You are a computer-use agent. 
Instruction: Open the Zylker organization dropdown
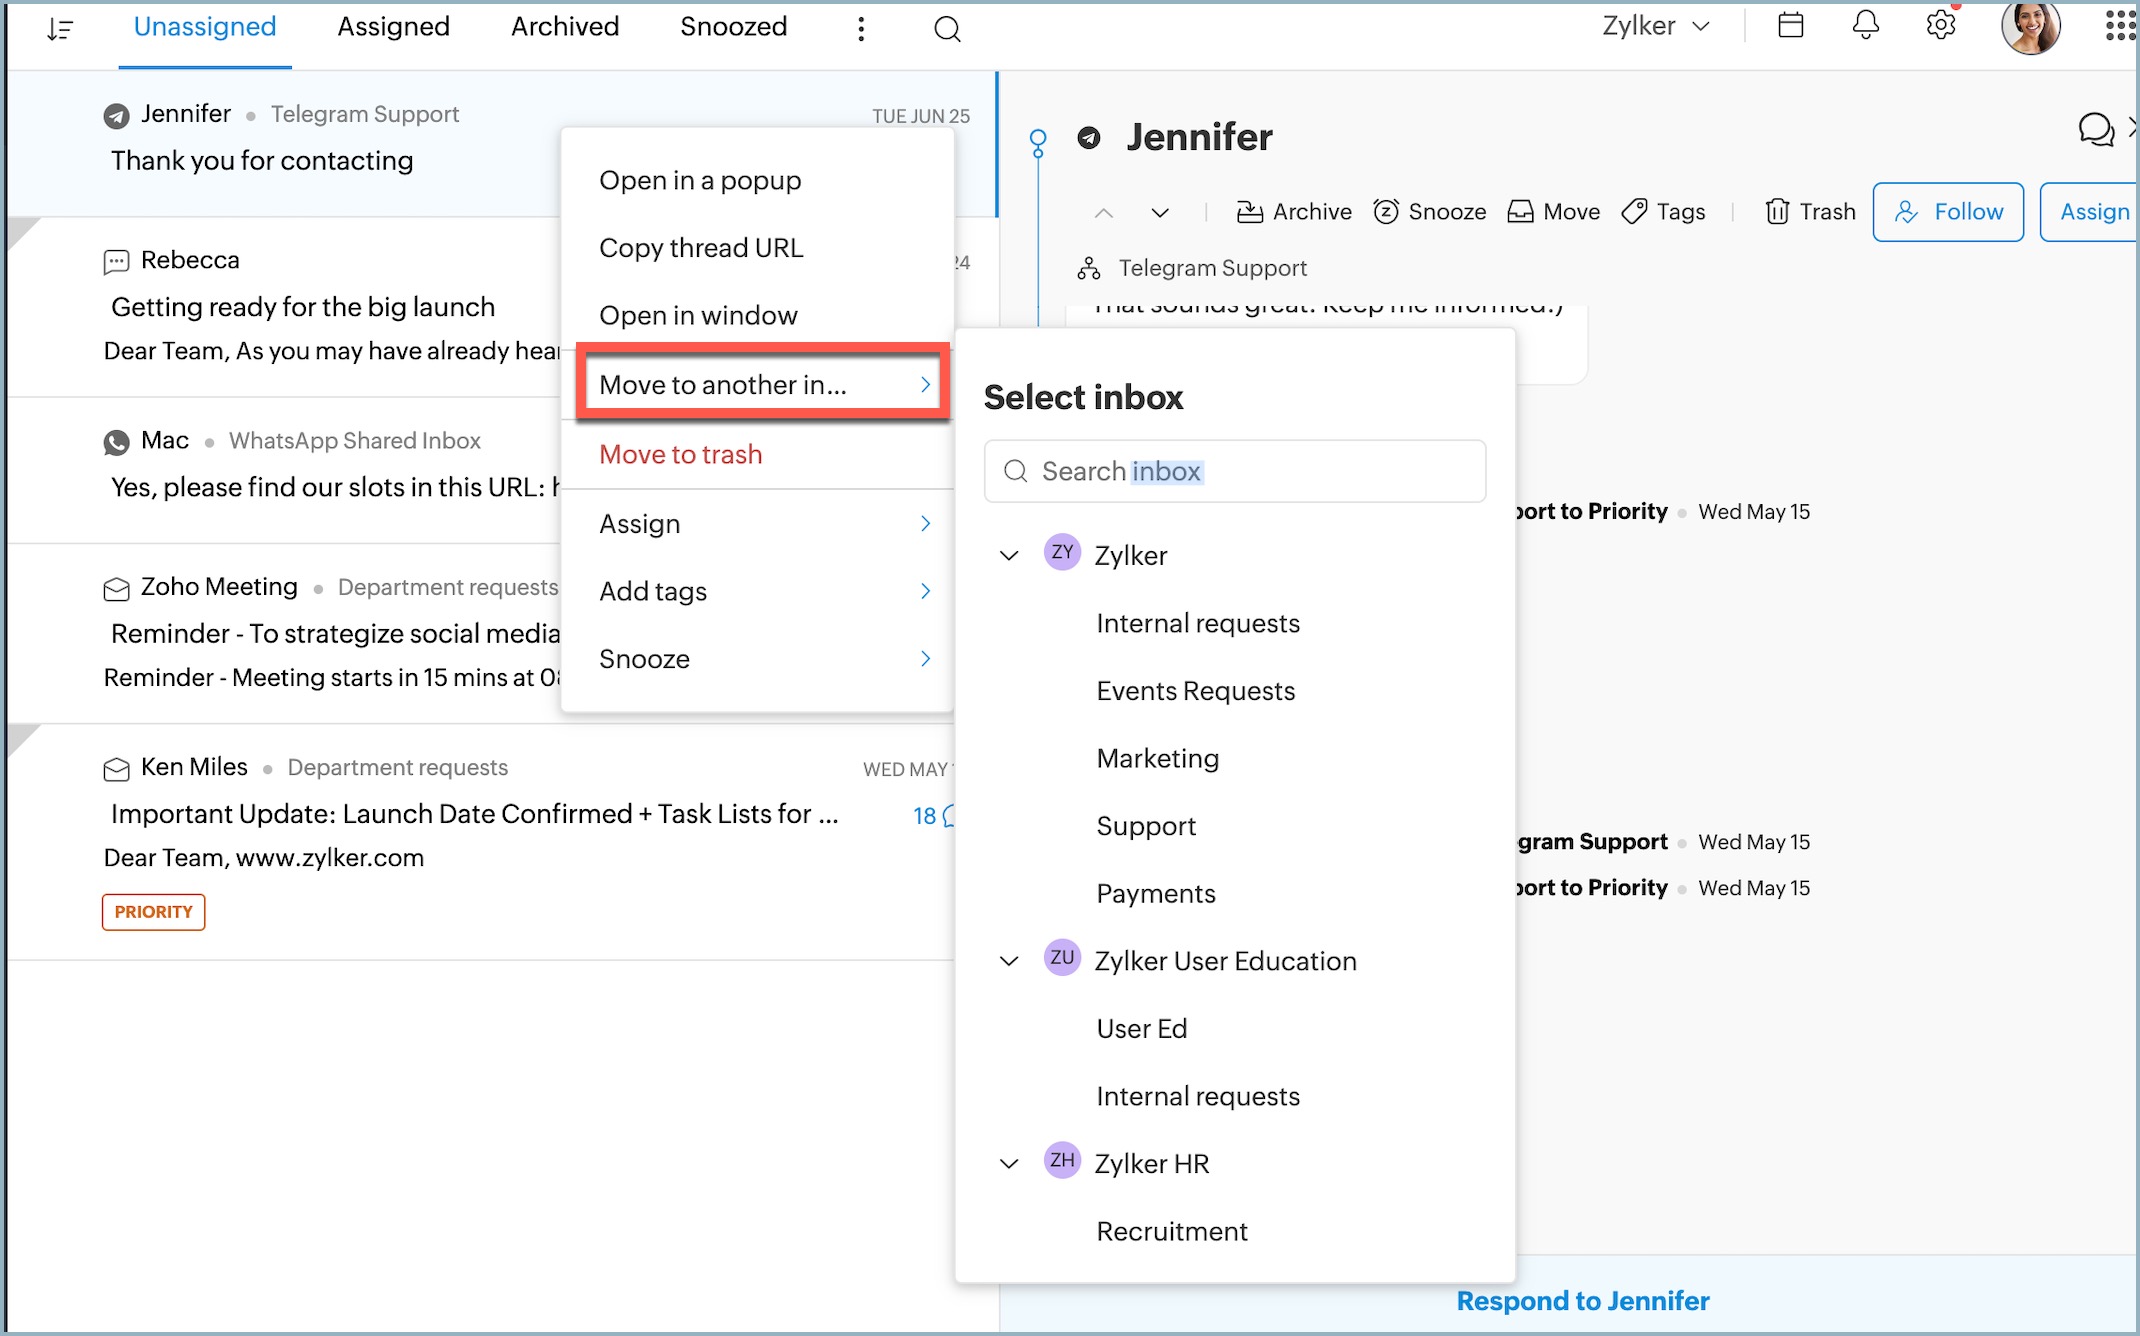pos(1655,27)
